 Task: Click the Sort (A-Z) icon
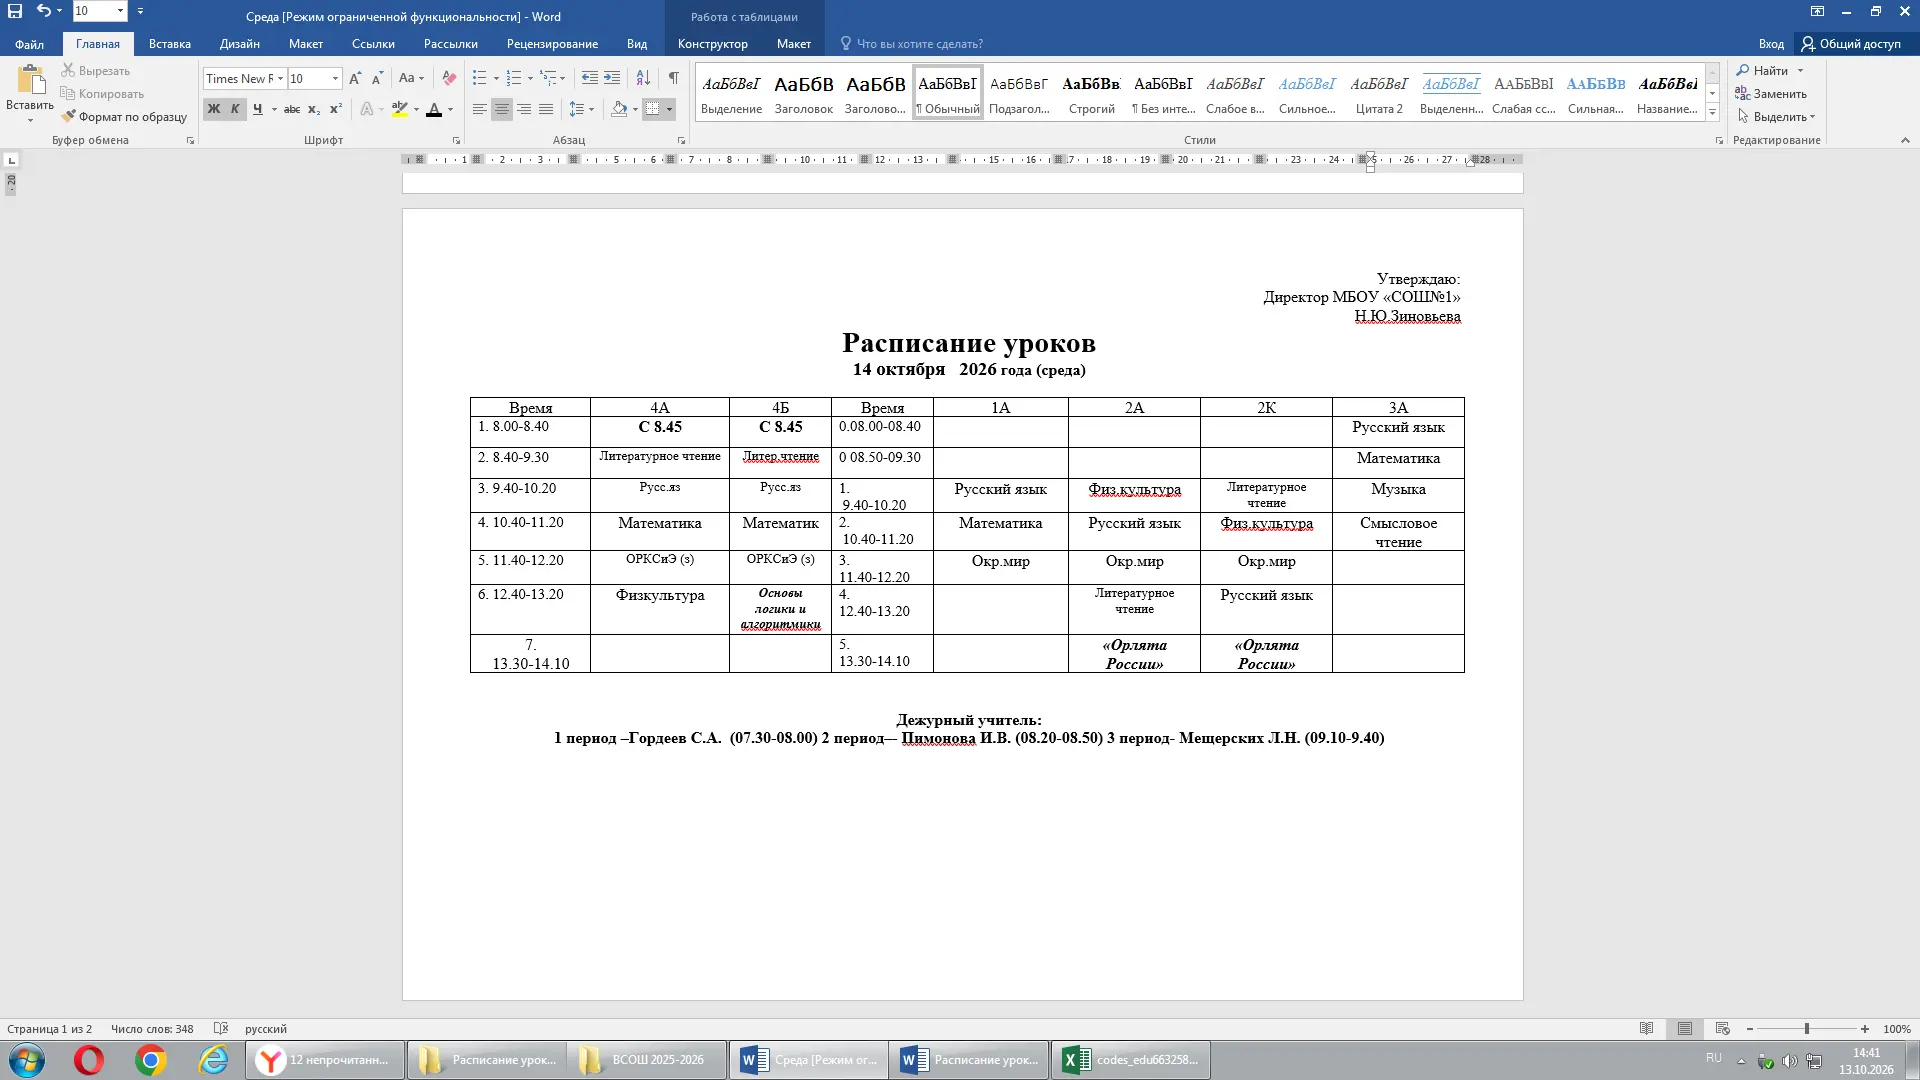(x=643, y=78)
